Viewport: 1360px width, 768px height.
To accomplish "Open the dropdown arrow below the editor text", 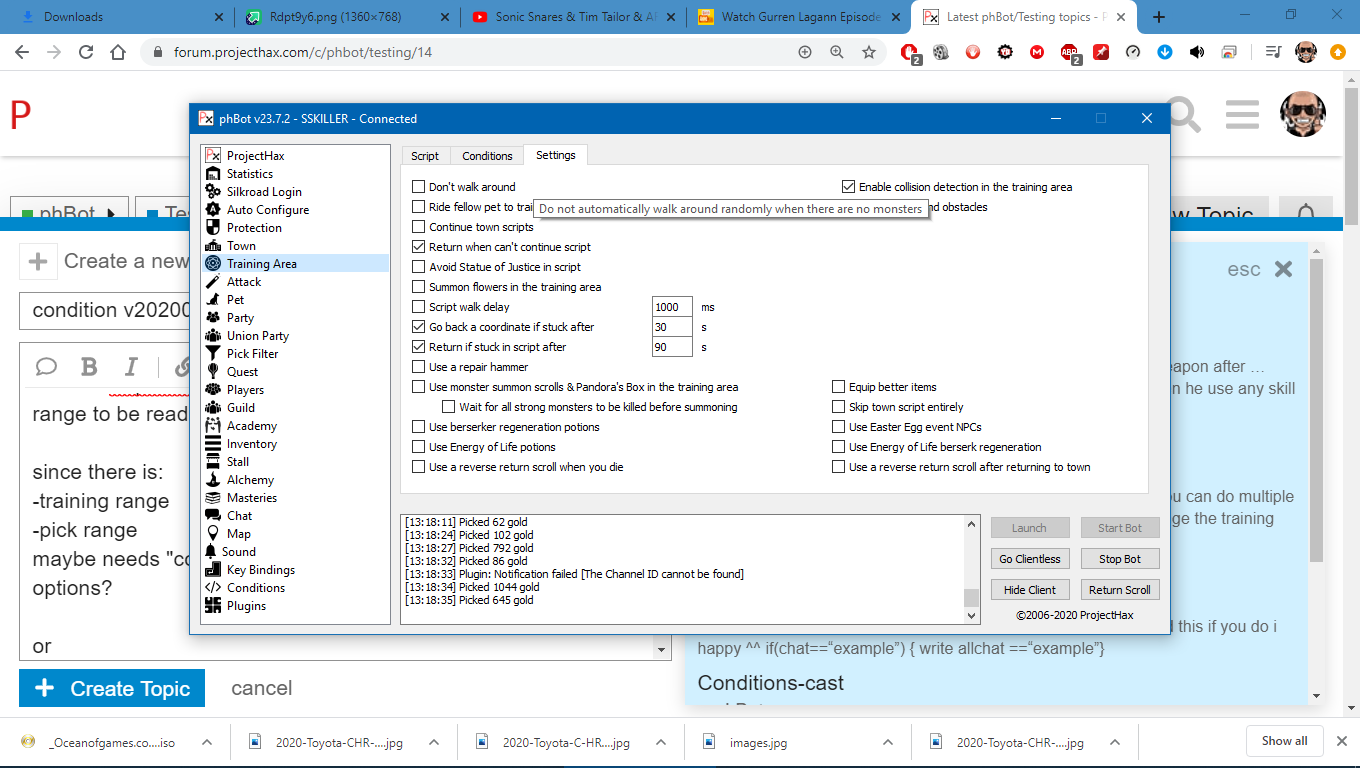I will tap(660, 649).
